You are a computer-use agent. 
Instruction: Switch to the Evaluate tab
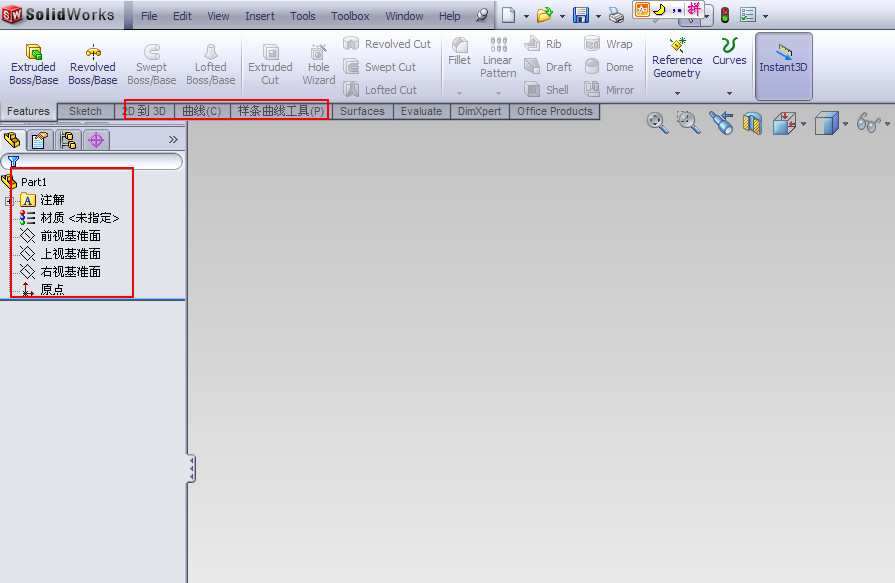click(x=421, y=111)
